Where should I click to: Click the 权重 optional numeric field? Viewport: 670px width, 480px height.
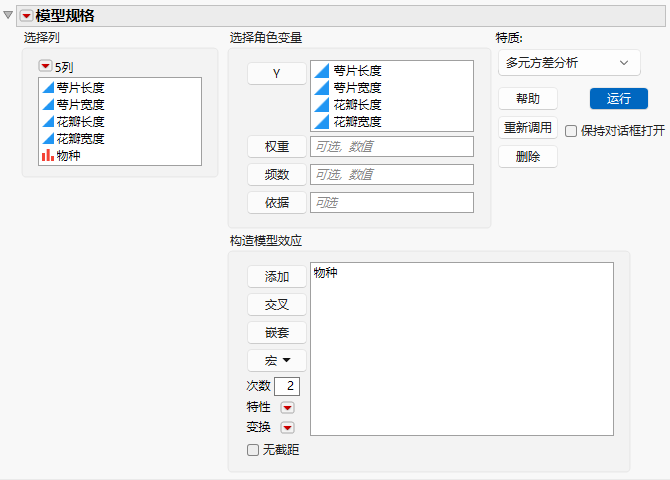392,147
